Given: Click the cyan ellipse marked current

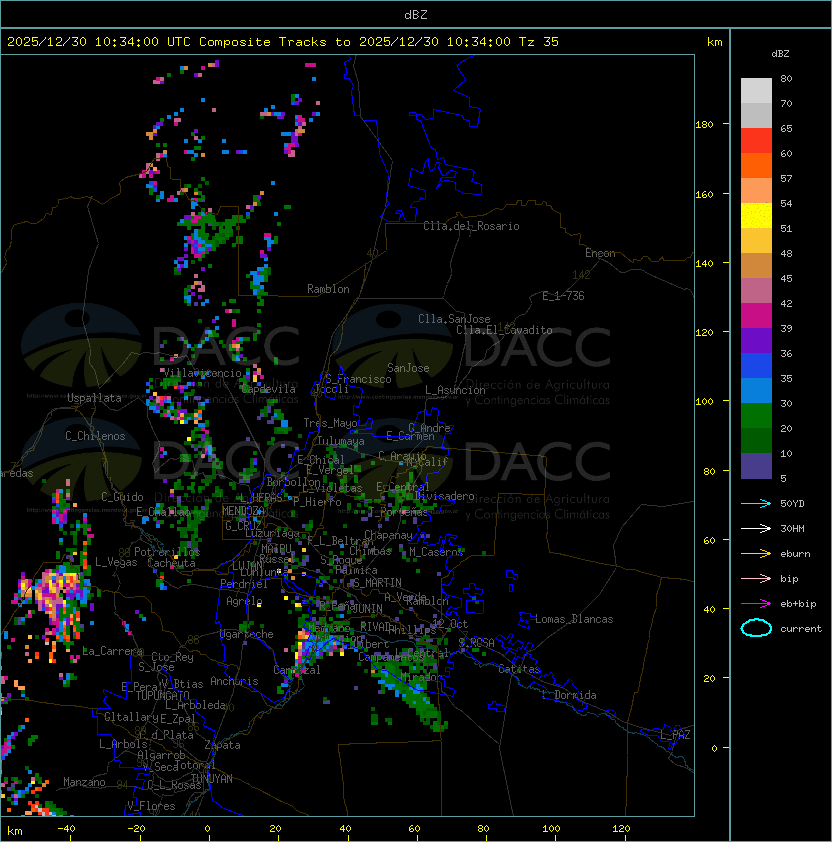Looking at the screenshot, I should 756,628.
